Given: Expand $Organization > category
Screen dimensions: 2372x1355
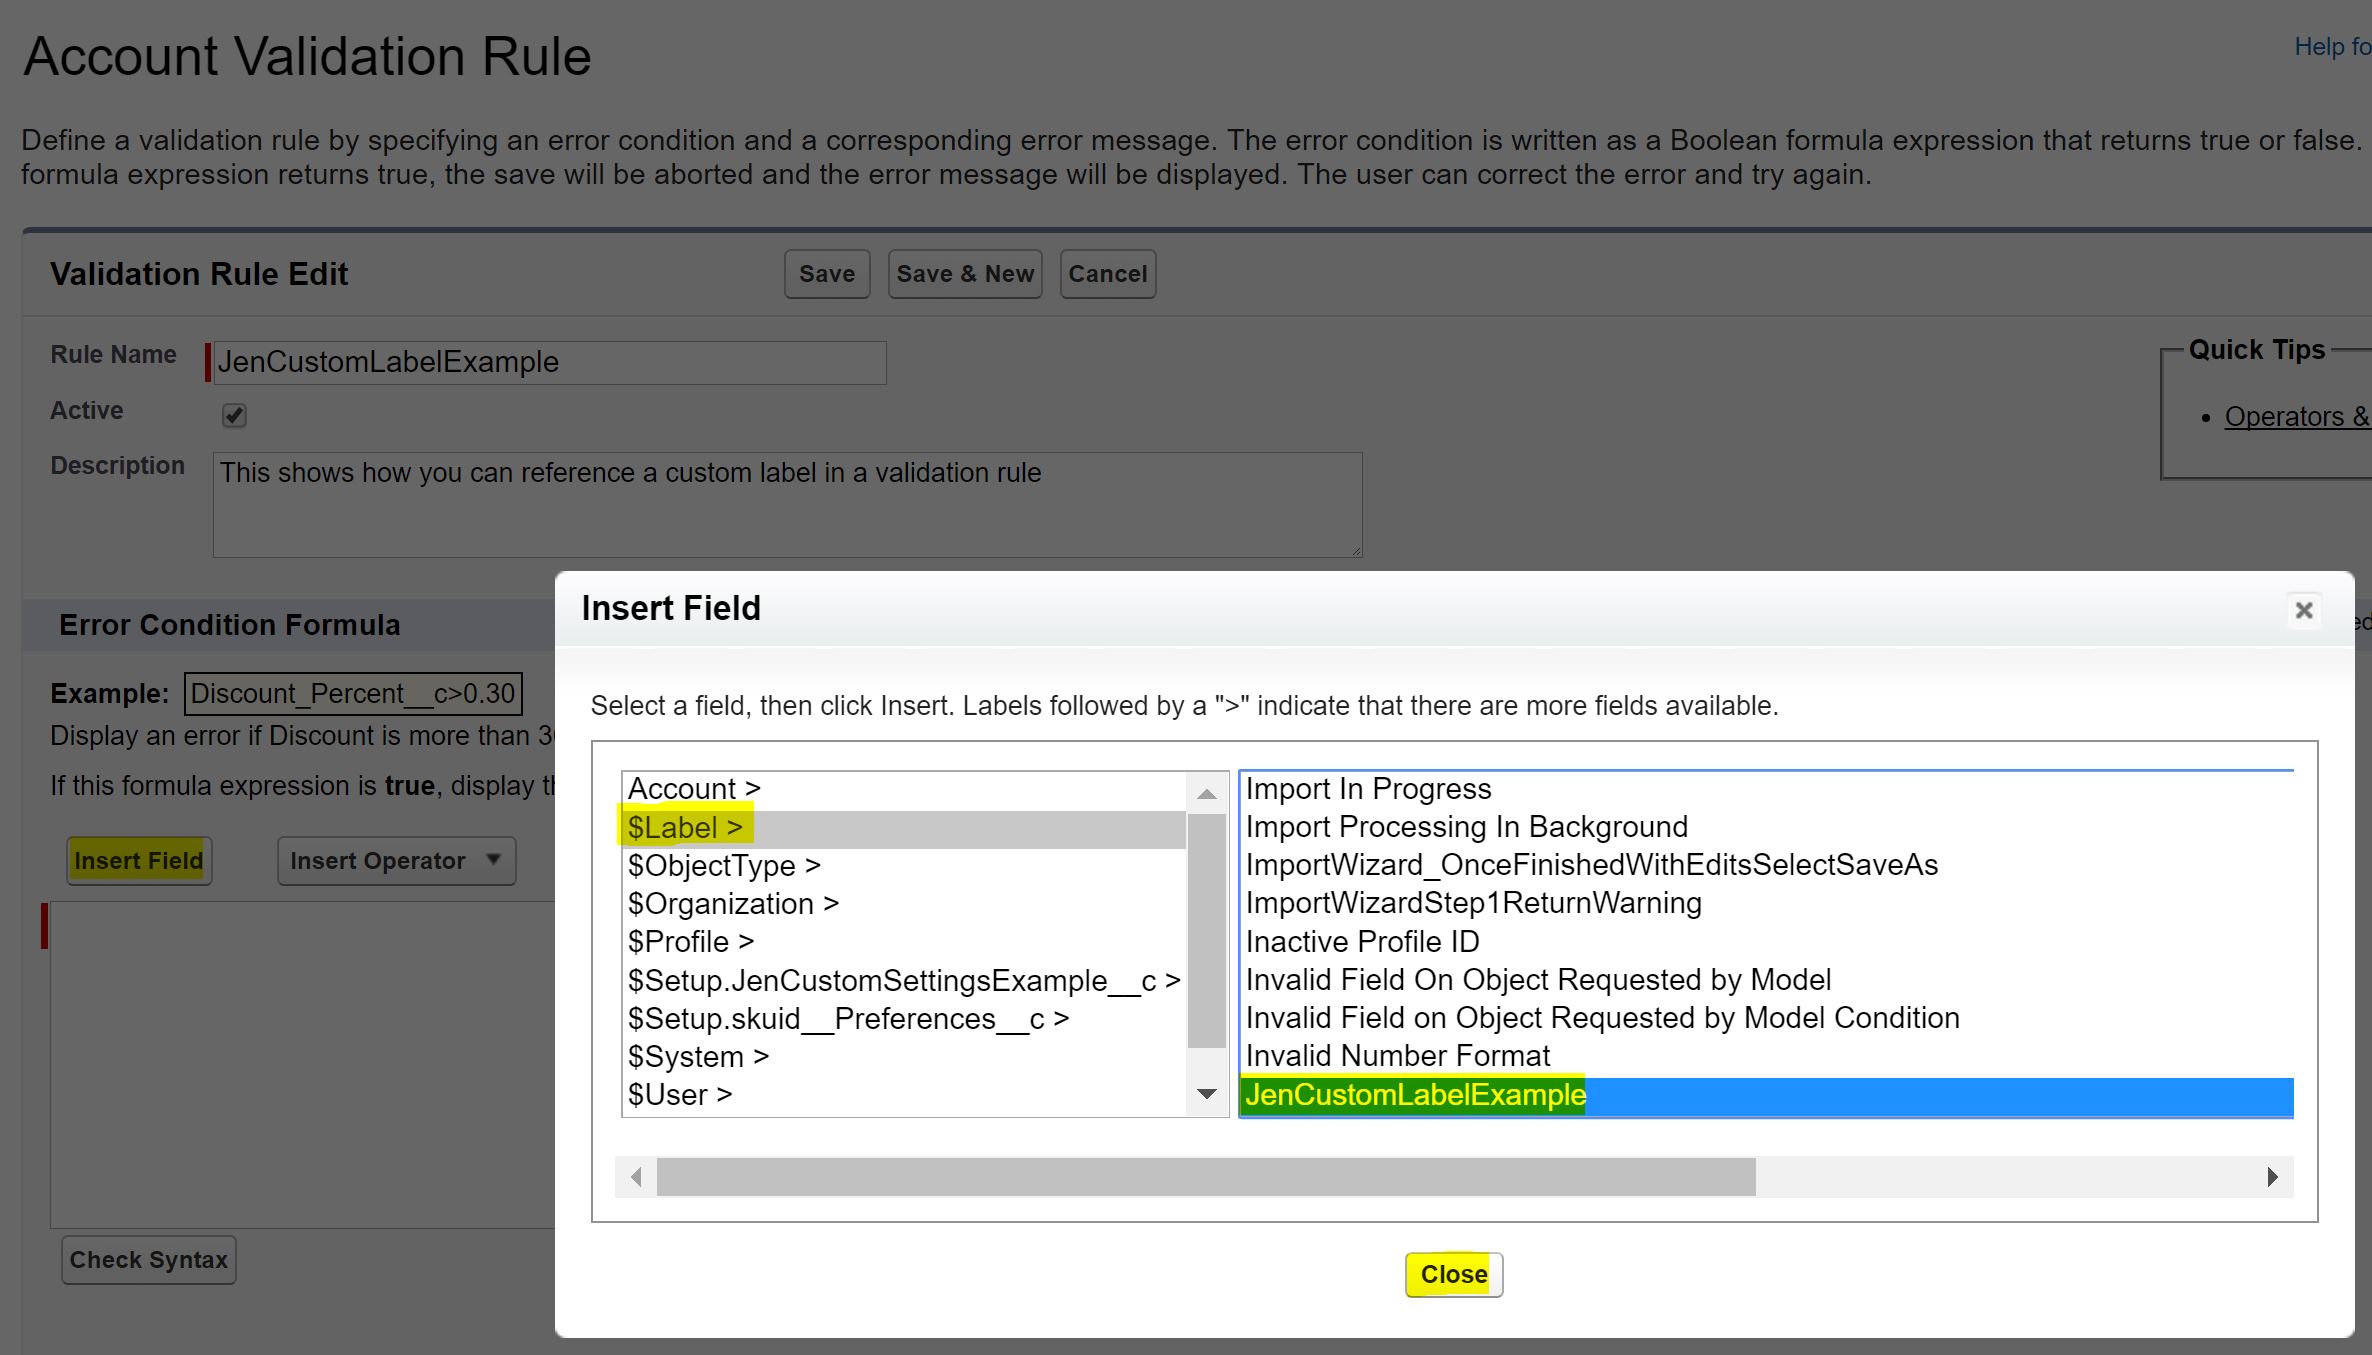Looking at the screenshot, I should pos(904,904).
